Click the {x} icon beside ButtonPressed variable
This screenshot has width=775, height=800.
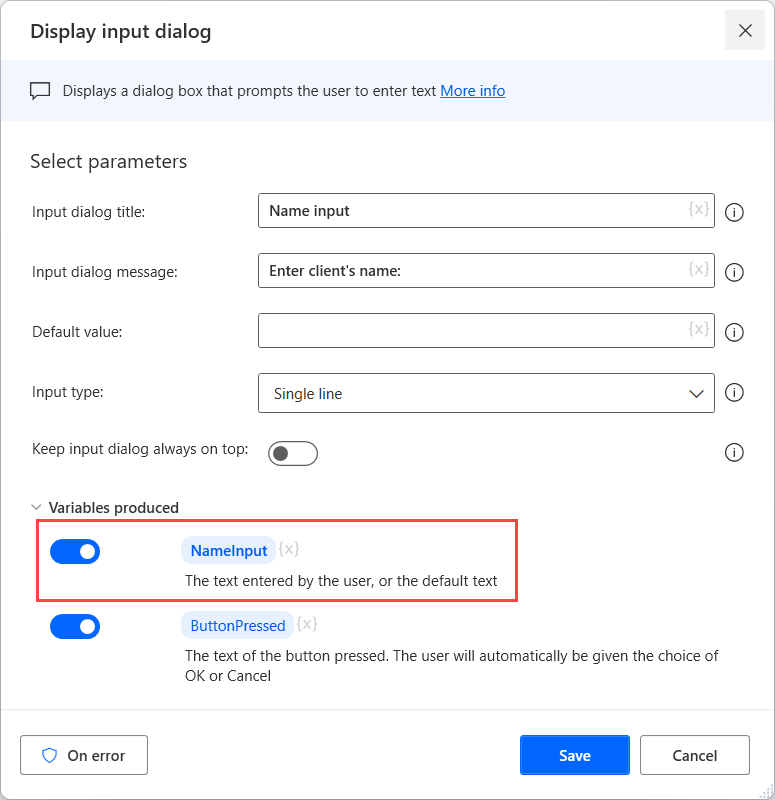point(307,624)
